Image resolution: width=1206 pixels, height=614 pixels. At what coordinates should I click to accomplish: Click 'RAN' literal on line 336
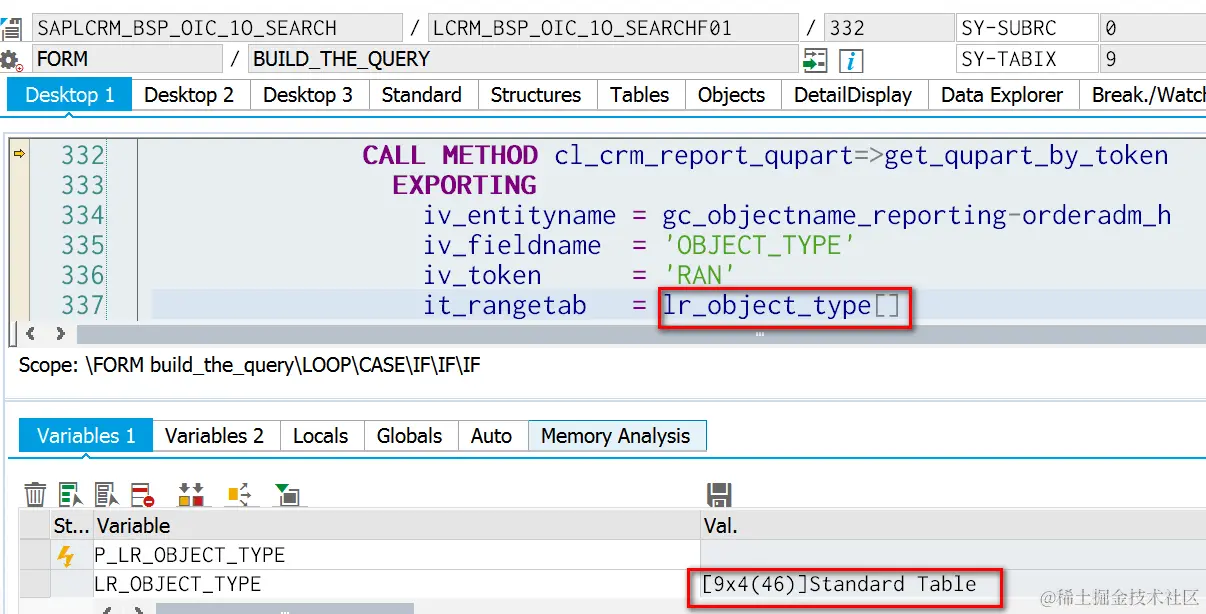click(699, 275)
